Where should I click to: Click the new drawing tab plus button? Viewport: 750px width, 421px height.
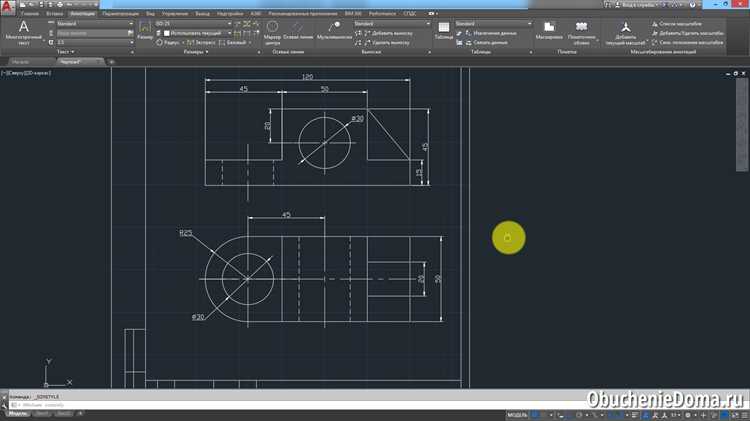pos(111,62)
